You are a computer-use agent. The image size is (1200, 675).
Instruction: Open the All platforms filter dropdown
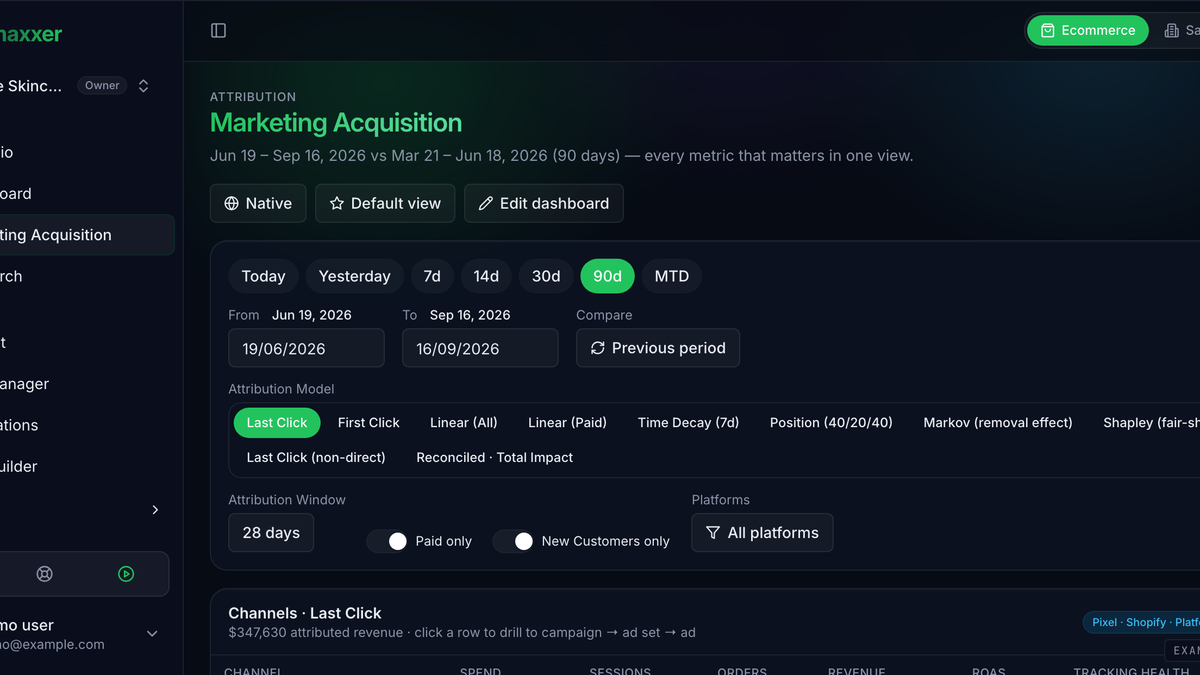762,533
